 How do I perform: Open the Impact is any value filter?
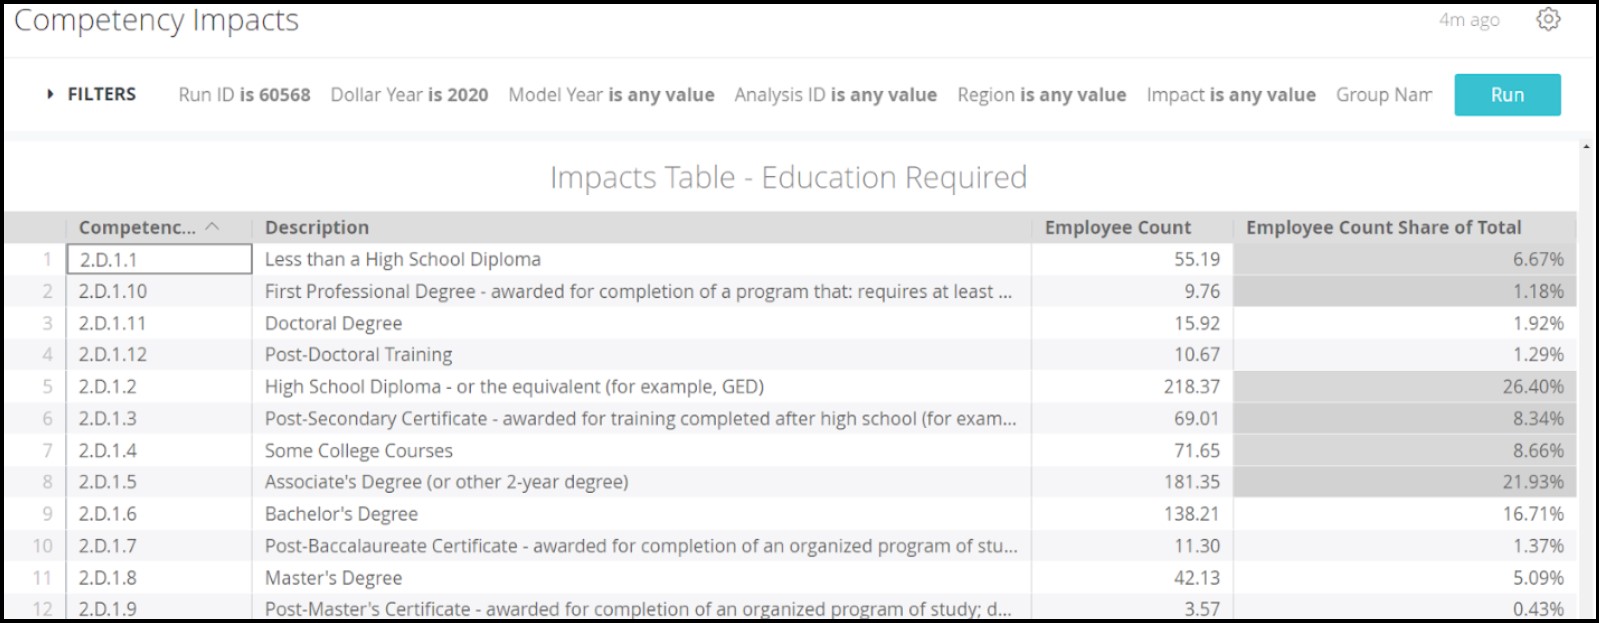[1230, 95]
